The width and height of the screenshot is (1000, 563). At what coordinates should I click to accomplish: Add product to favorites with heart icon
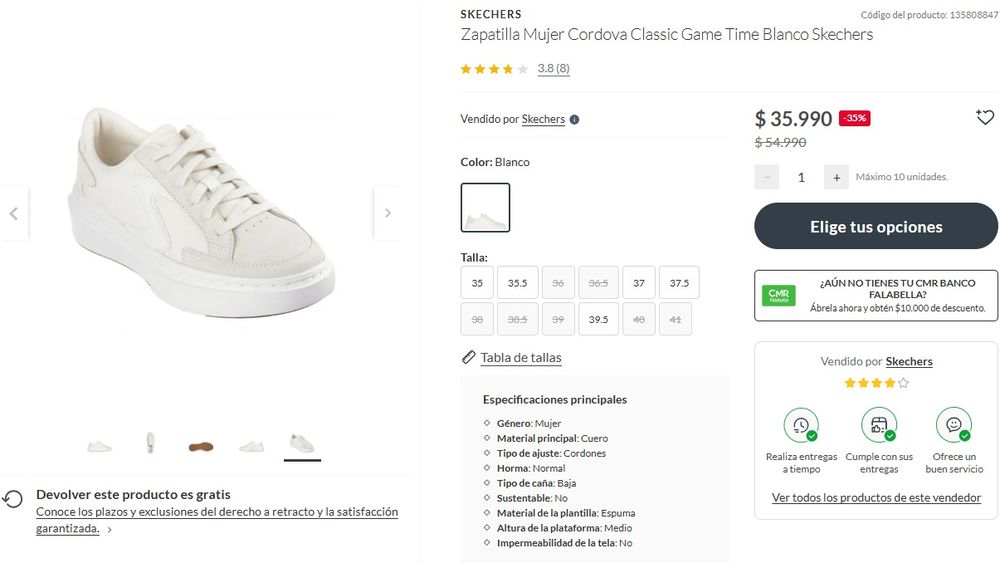coord(985,118)
